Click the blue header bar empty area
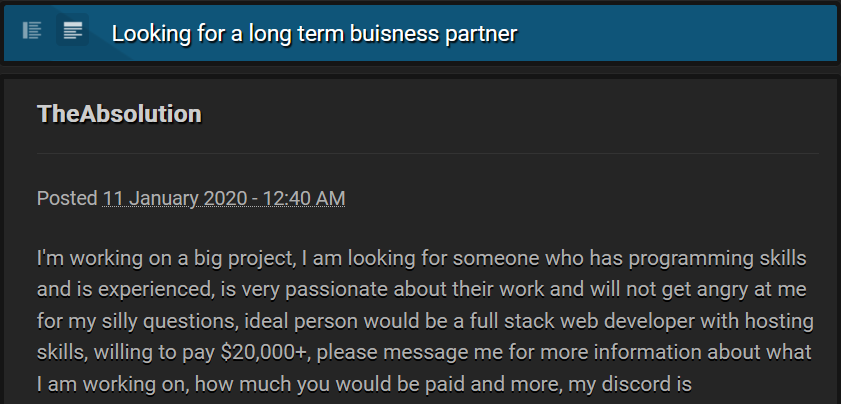The width and height of the screenshot is (841, 404). point(676,33)
